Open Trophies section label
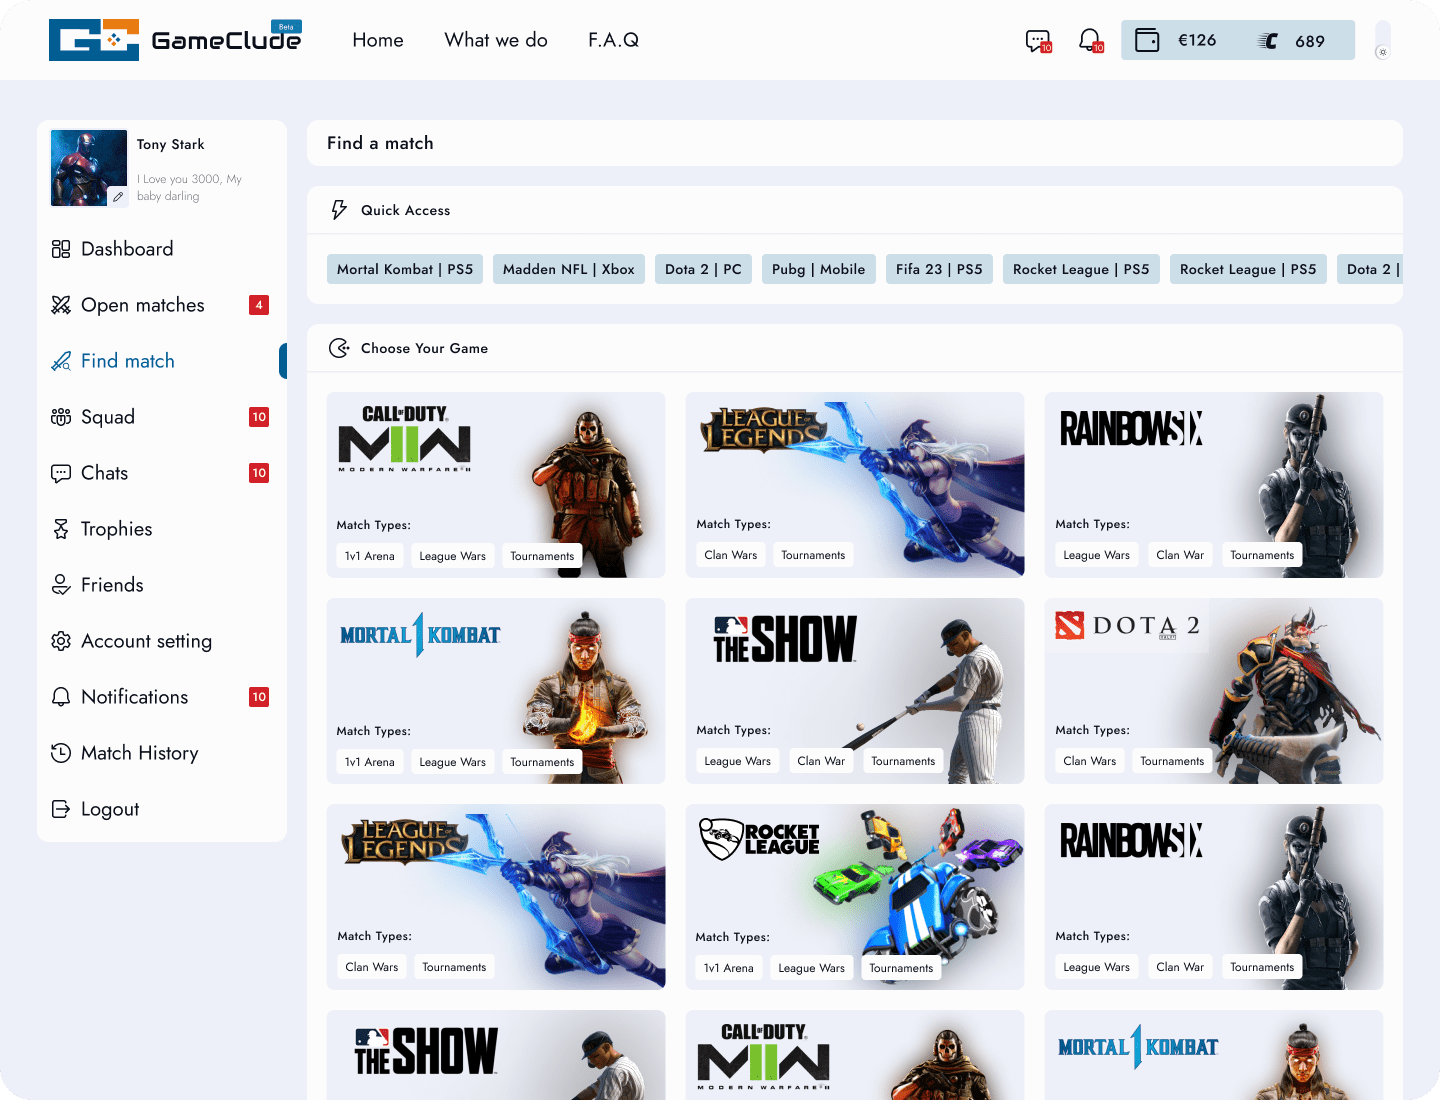The height and width of the screenshot is (1100, 1440). point(117,529)
